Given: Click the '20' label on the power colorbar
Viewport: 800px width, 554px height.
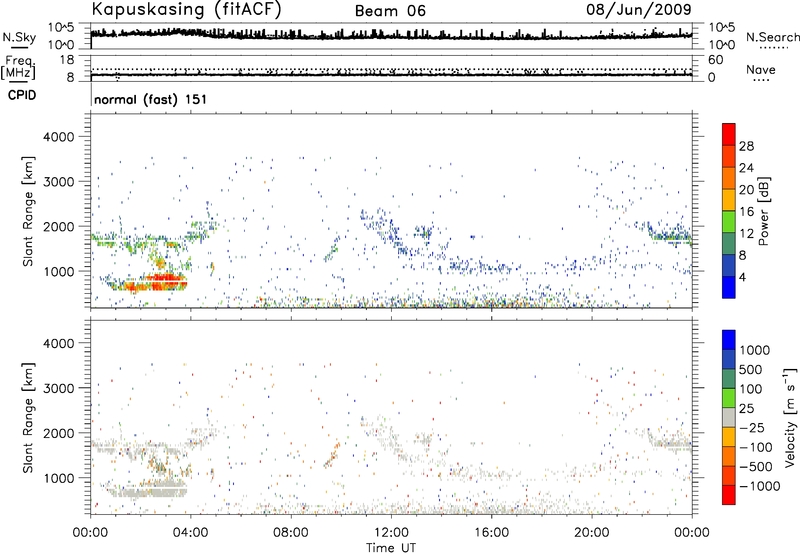Looking at the screenshot, I should [x=746, y=190].
